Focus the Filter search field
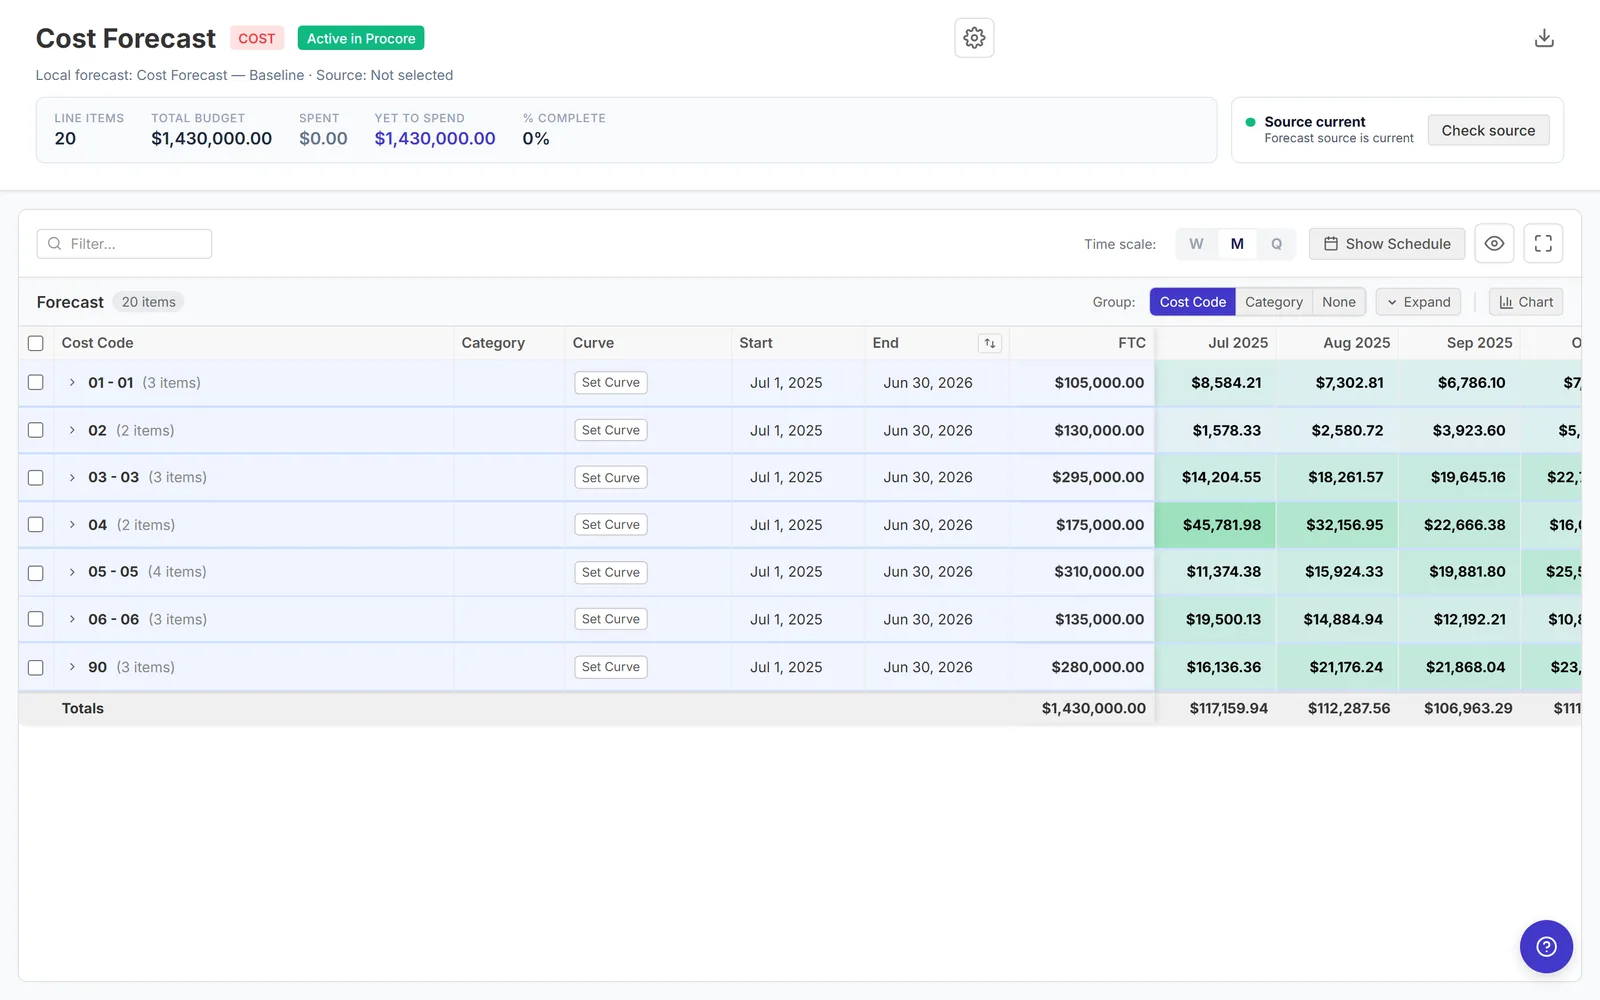 (x=124, y=244)
